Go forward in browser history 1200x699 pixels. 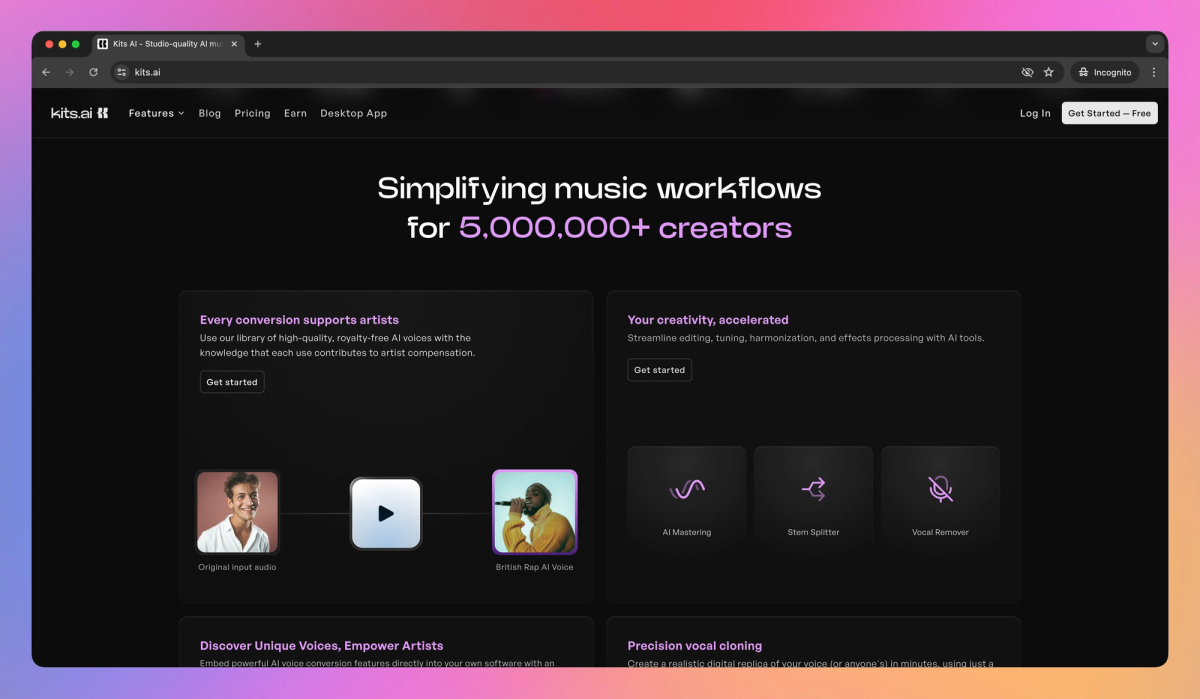click(x=70, y=72)
